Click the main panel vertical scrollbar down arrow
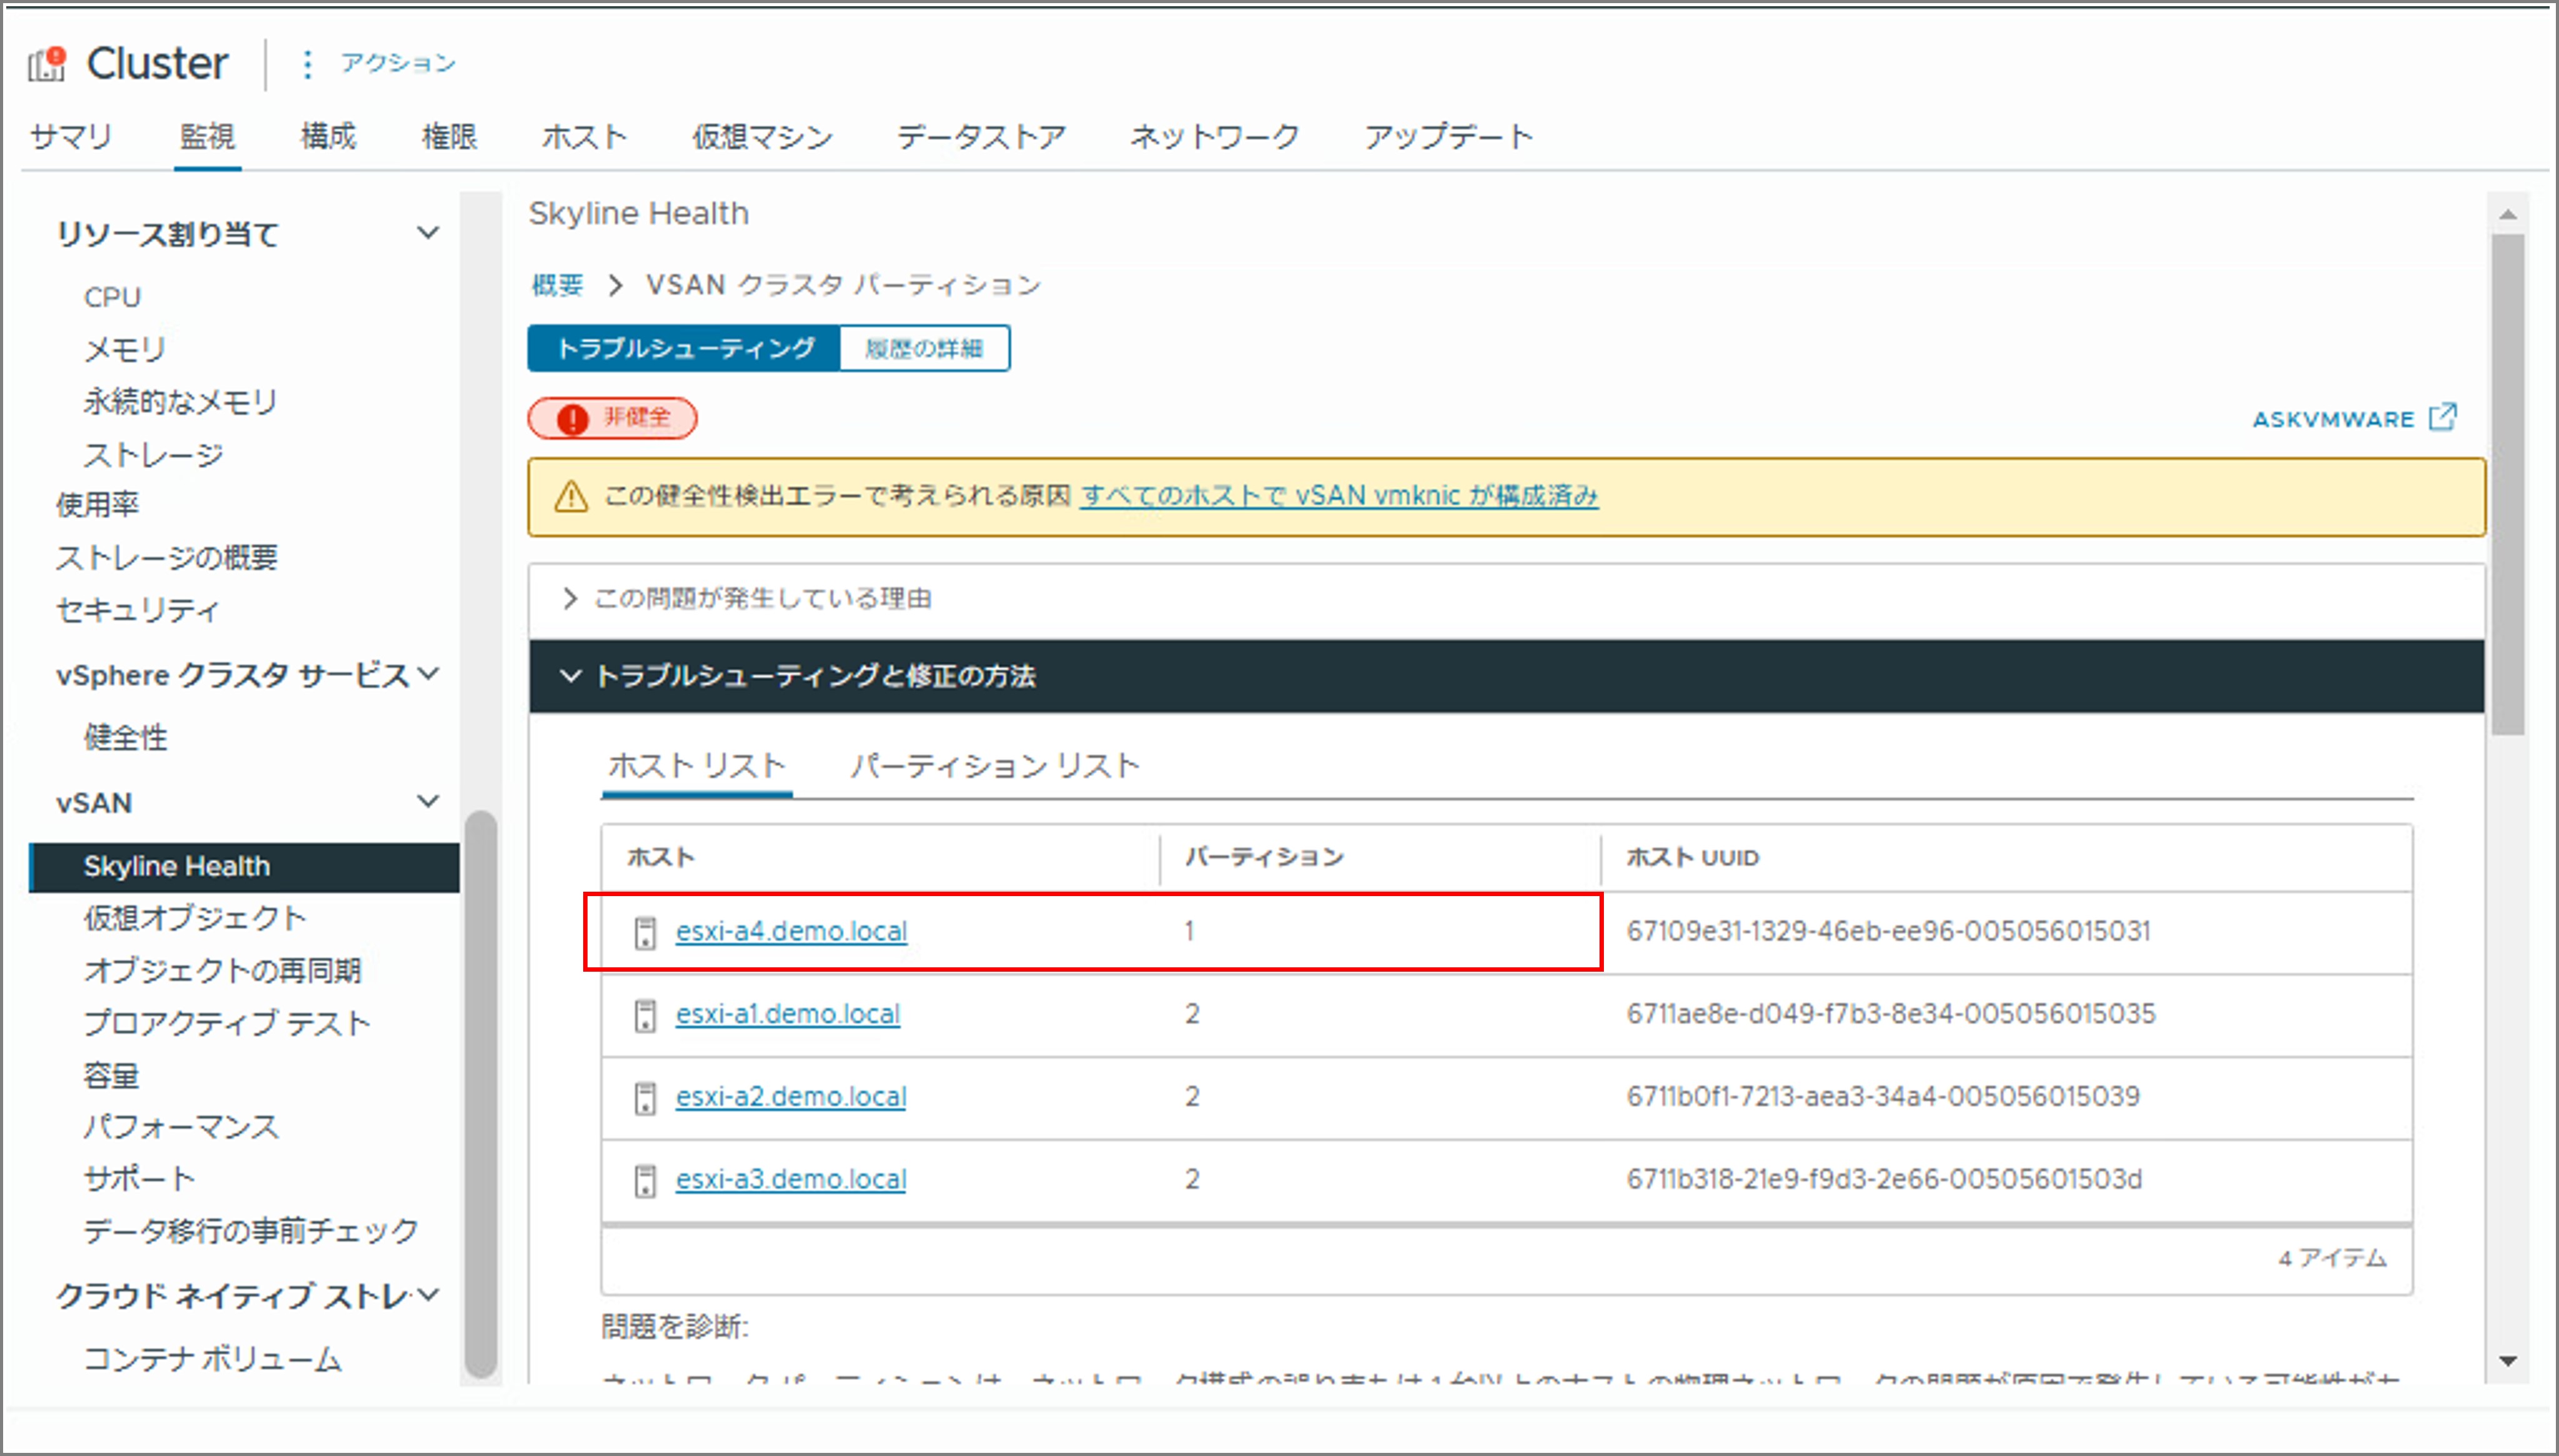The height and width of the screenshot is (1456, 2559). click(x=2507, y=1361)
